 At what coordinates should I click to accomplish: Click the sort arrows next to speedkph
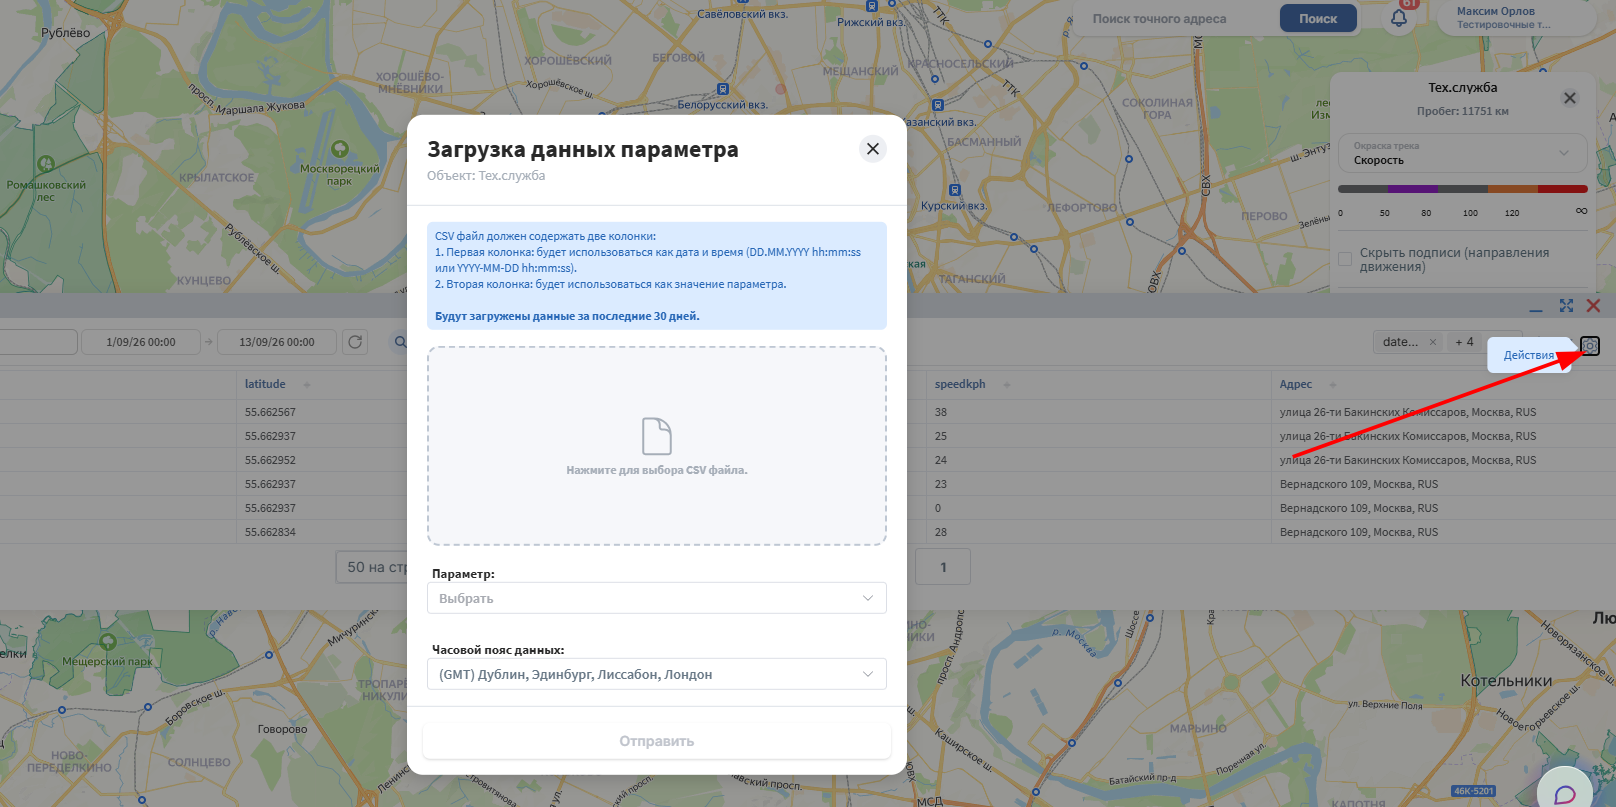tap(1007, 385)
